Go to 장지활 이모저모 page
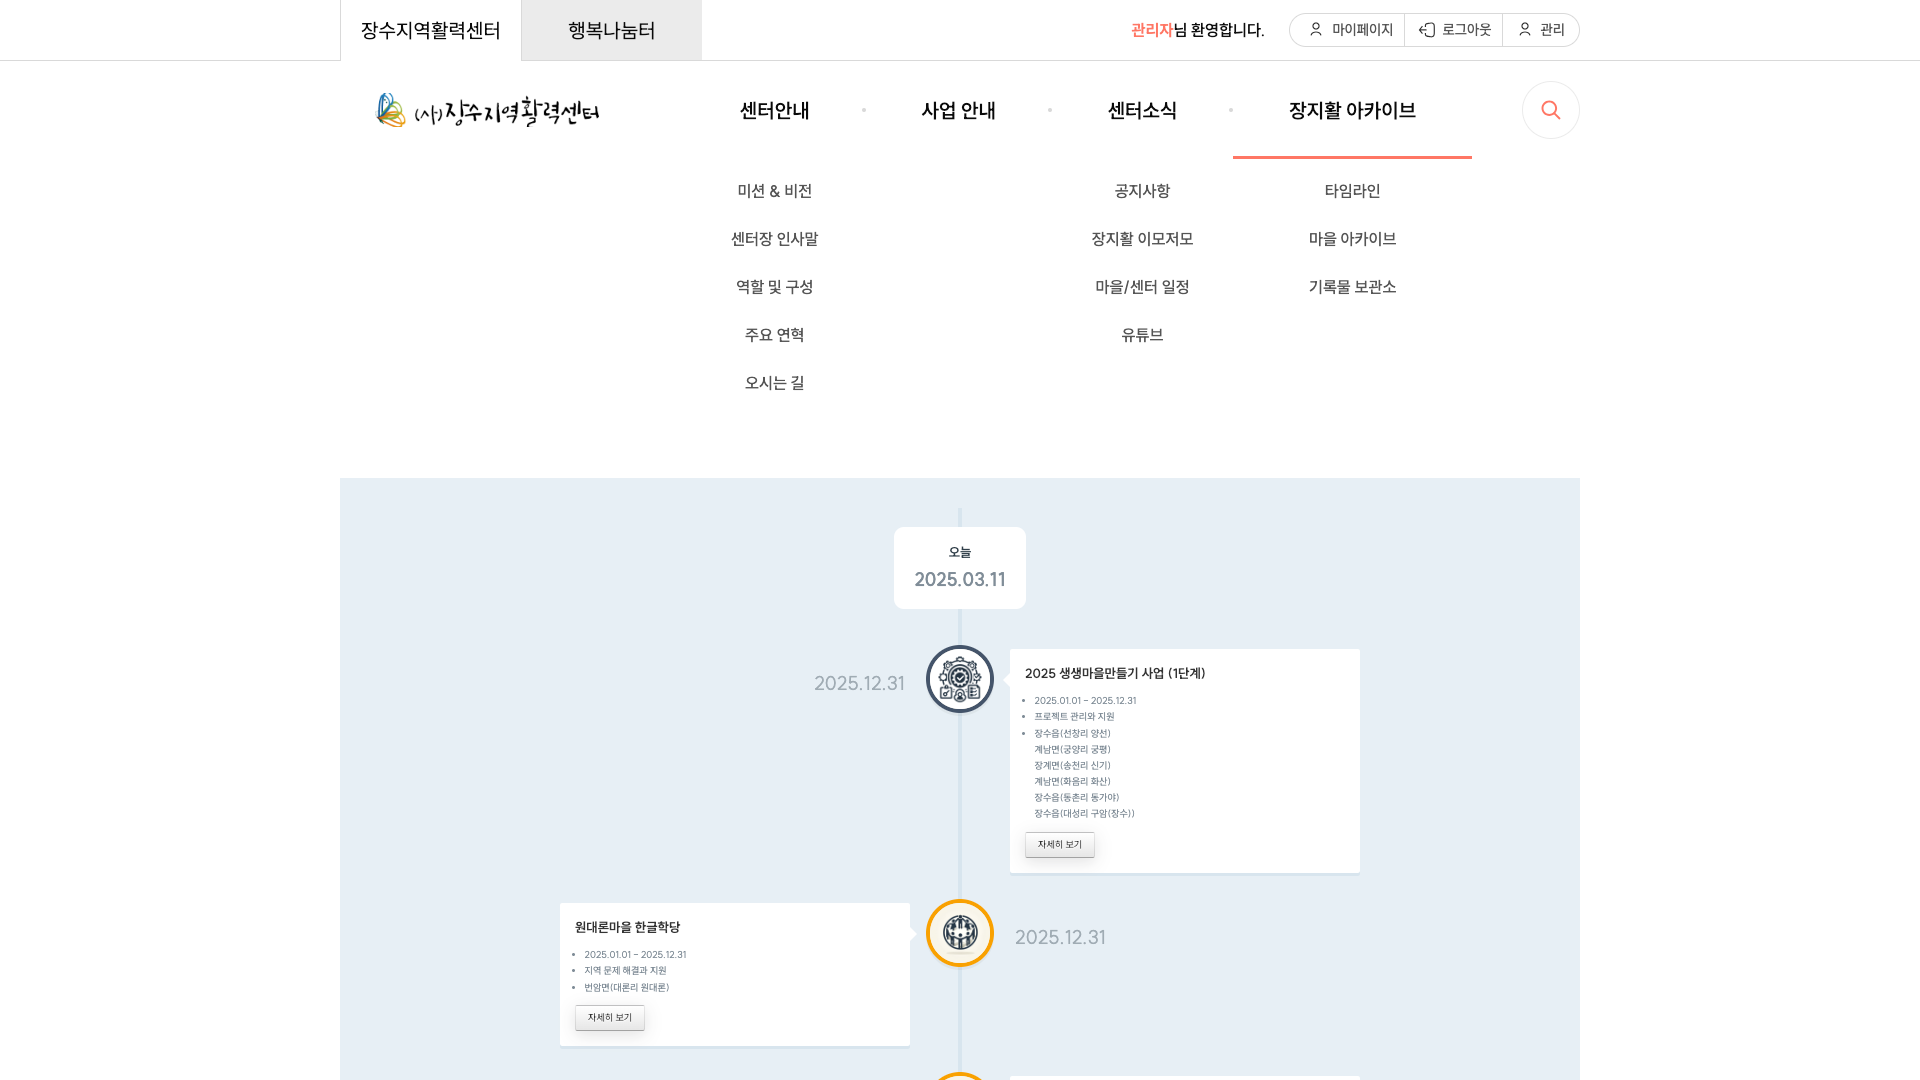Image resolution: width=1920 pixels, height=1080 pixels. click(x=1142, y=239)
